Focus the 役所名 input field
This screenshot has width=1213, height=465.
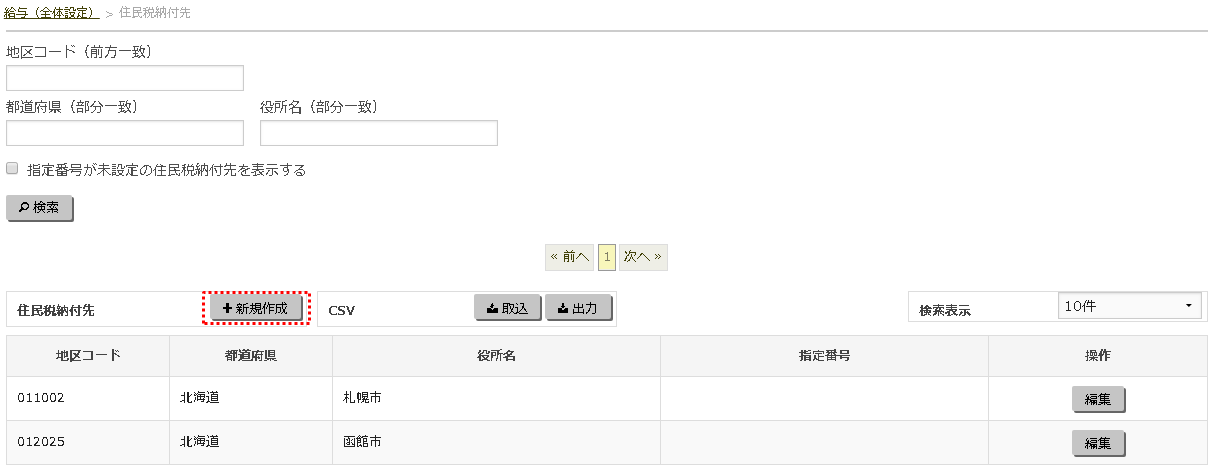[x=379, y=133]
